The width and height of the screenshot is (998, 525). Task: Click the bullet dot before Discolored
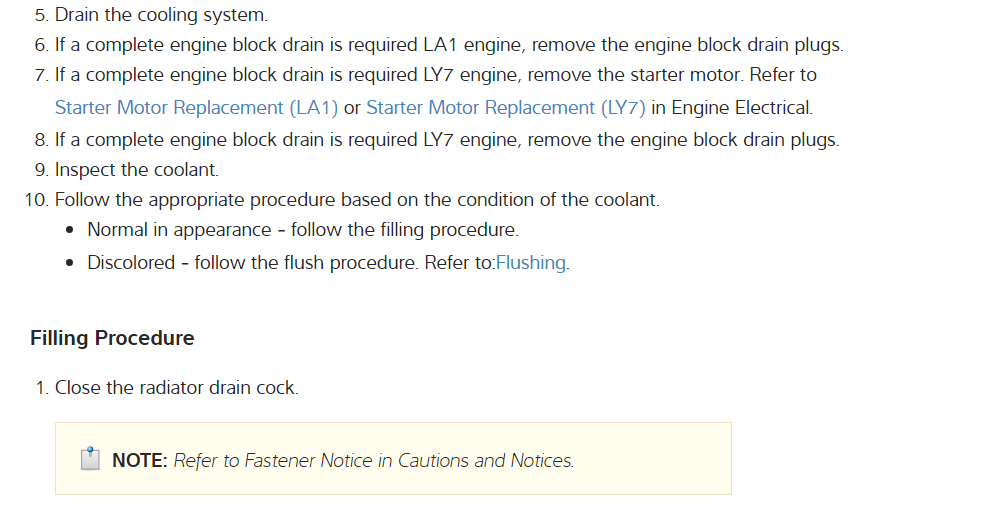click(68, 264)
